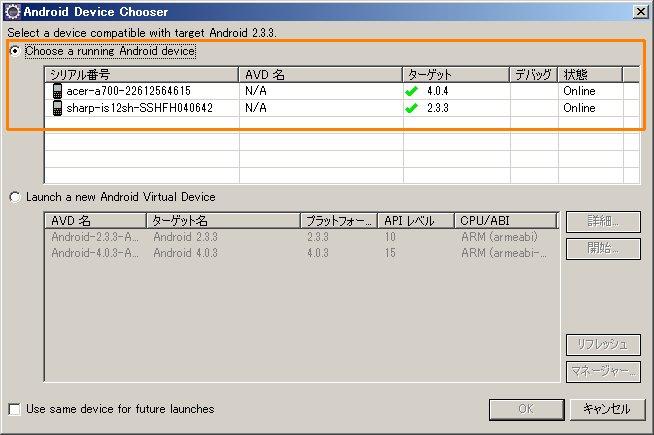Click Online status of sharp-is12sh row
The height and width of the screenshot is (435, 654).
579,108
